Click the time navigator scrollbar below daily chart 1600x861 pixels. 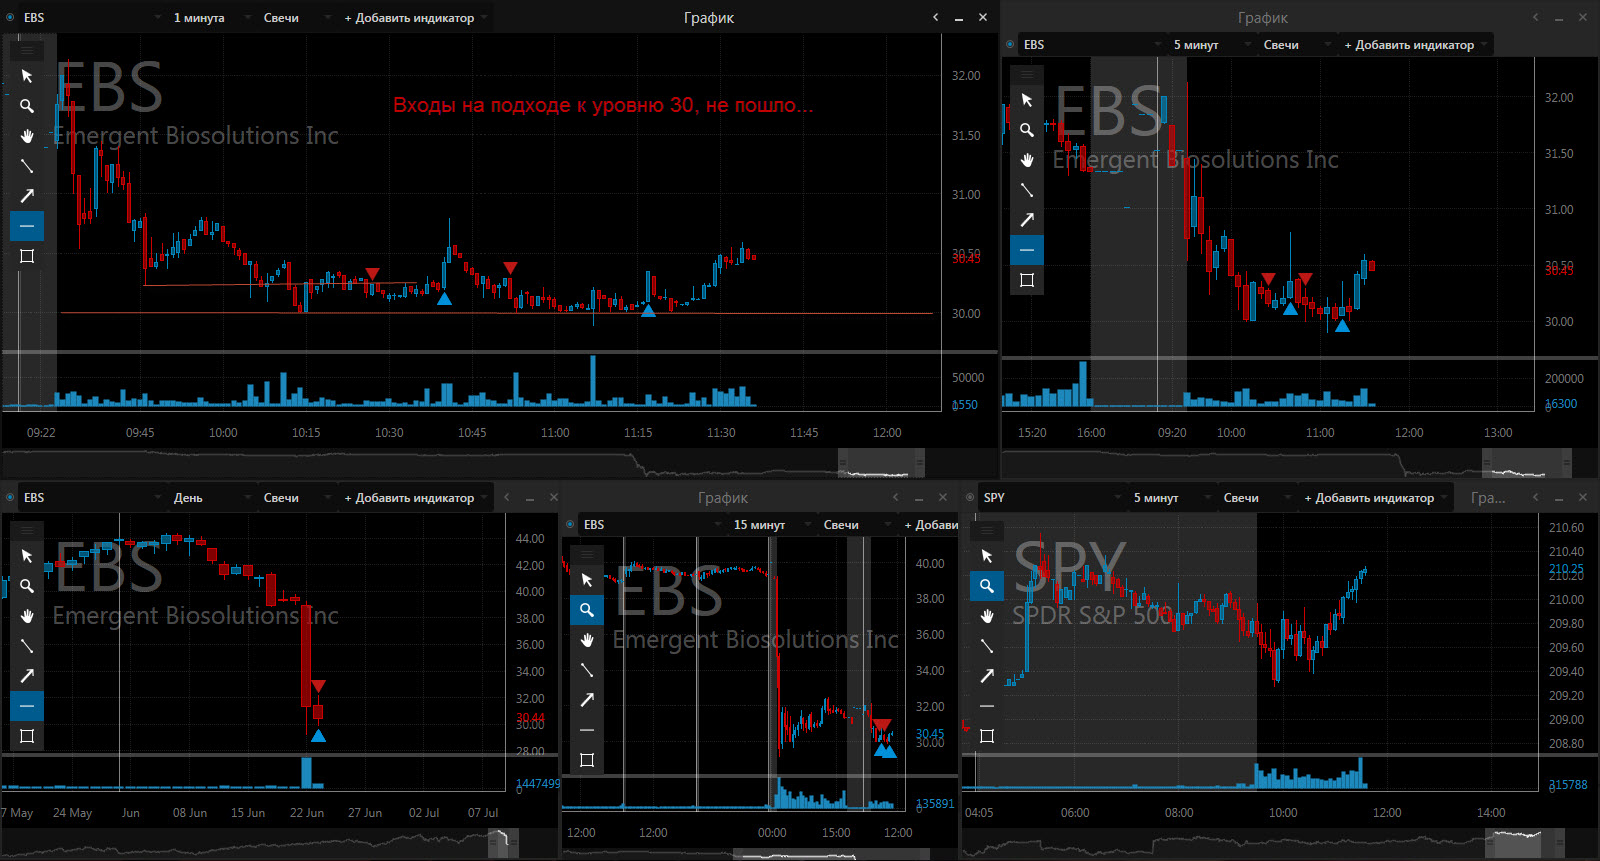tap(504, 843)
